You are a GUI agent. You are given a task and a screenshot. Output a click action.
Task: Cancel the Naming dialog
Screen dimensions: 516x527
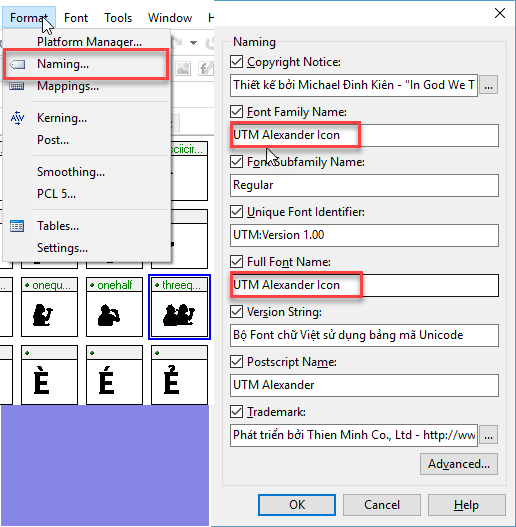[382, 505]
